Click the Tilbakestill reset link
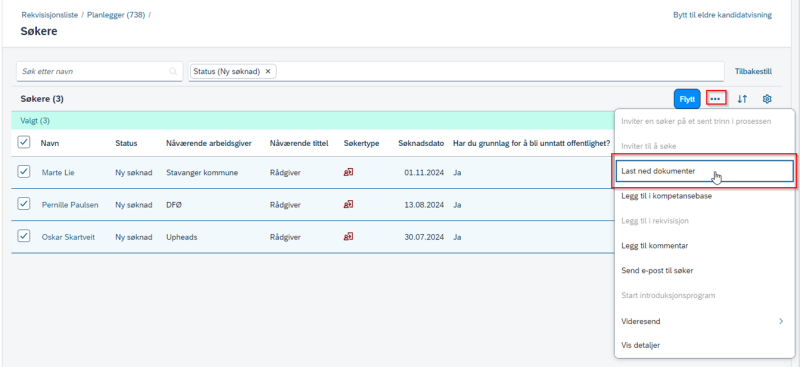The image size is (800, 367). (753, 71)
